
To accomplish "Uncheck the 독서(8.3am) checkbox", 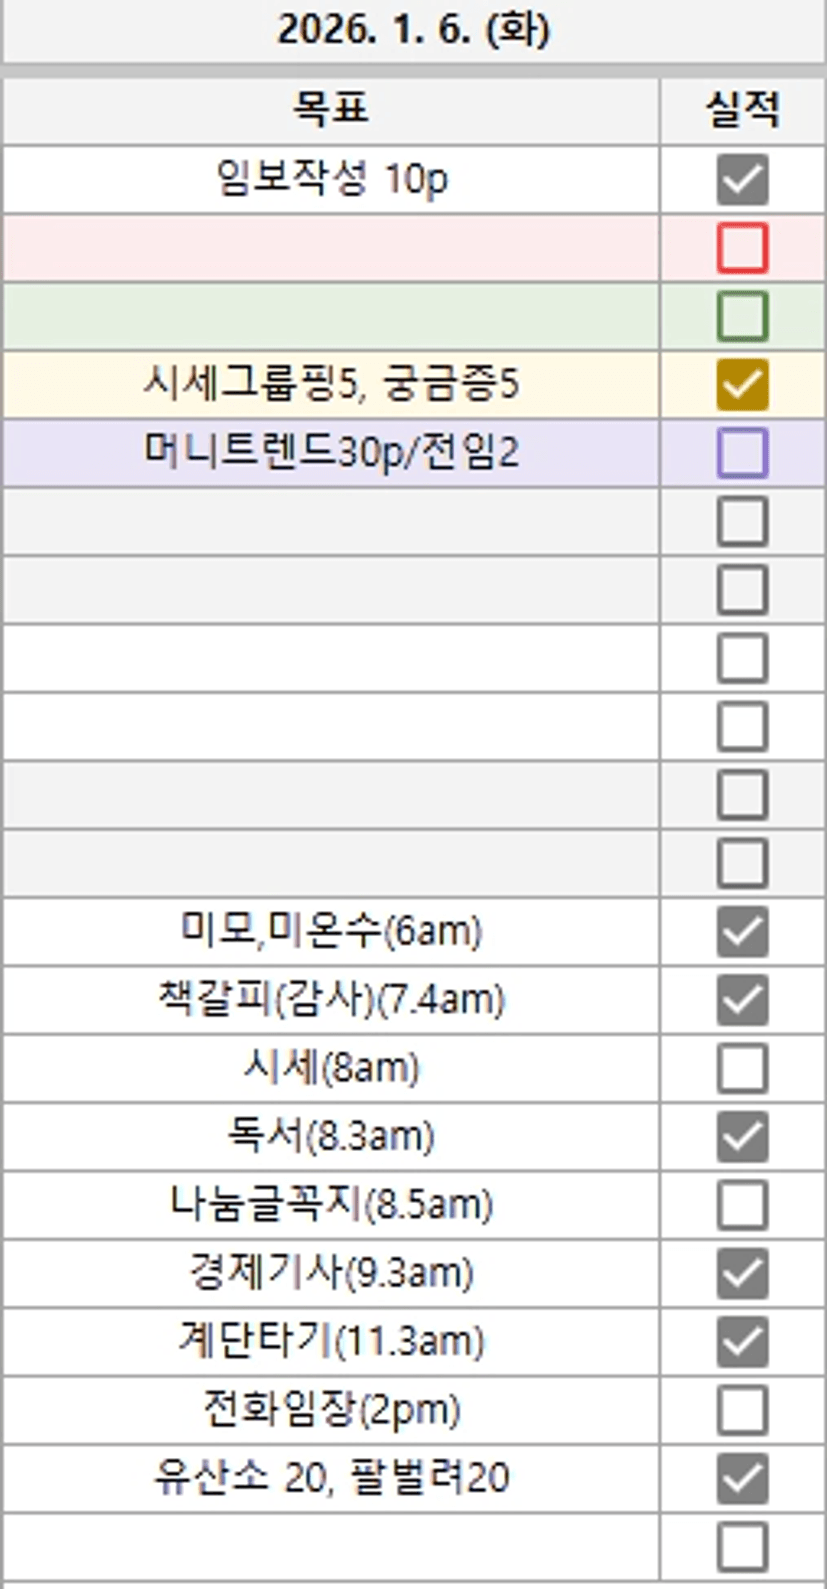I will pyautogui.click(x=742, y=1137).
